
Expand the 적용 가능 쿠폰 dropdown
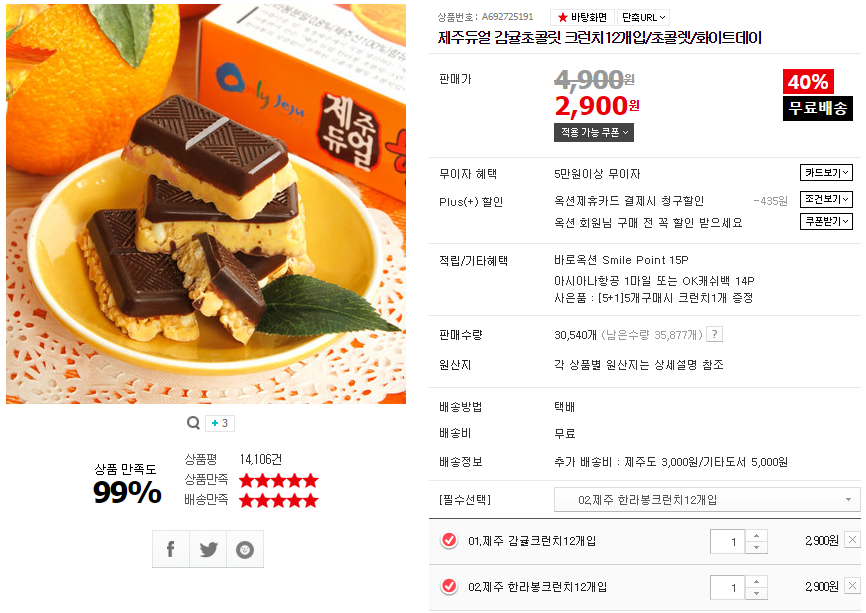pos(594,132)
